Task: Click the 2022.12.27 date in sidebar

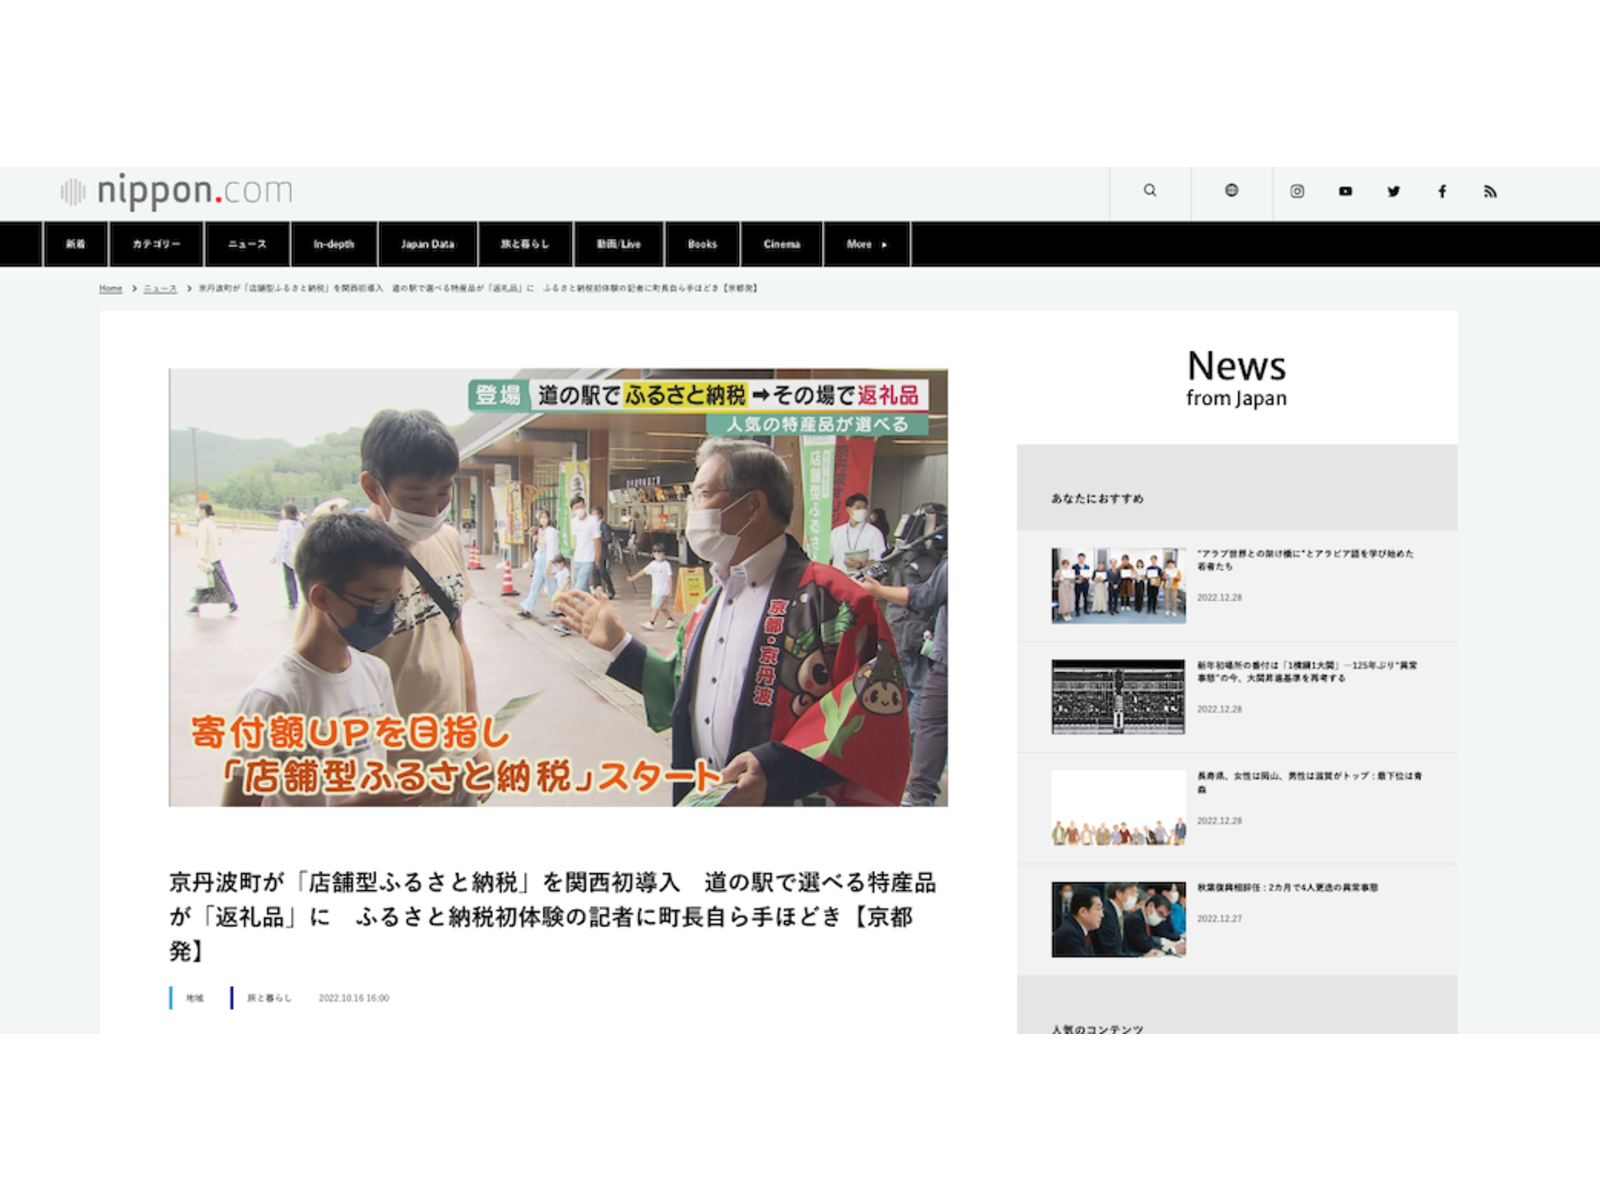Action: pyautogui.click(x=1219, y=918)
